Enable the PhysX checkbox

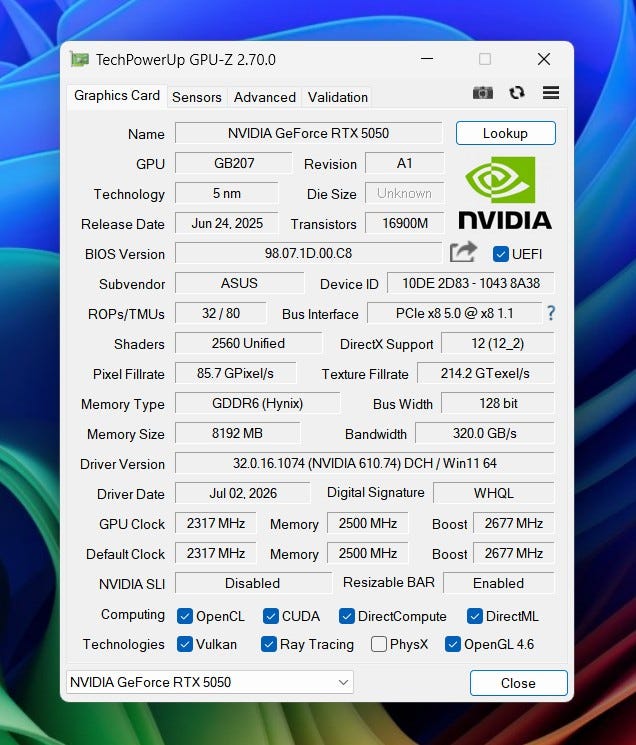point(379,644)
